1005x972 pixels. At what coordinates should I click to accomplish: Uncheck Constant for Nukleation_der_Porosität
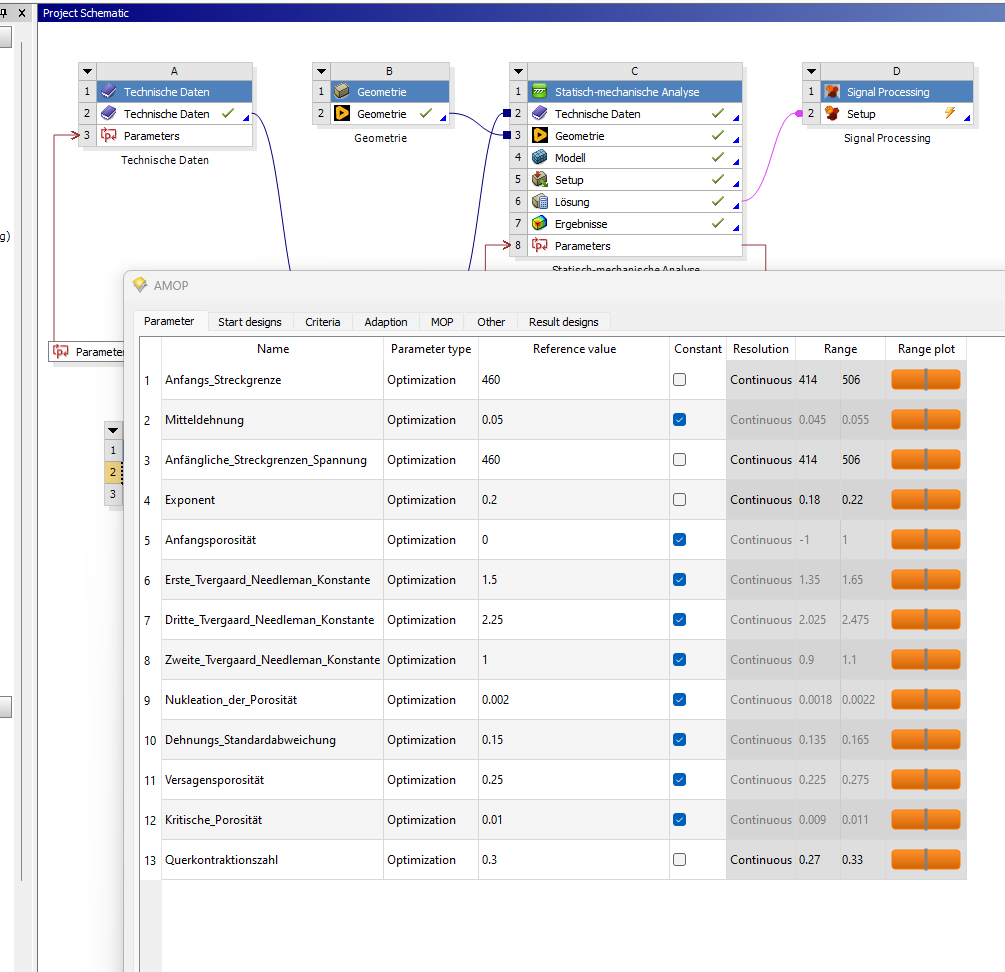tap(679, 700)
